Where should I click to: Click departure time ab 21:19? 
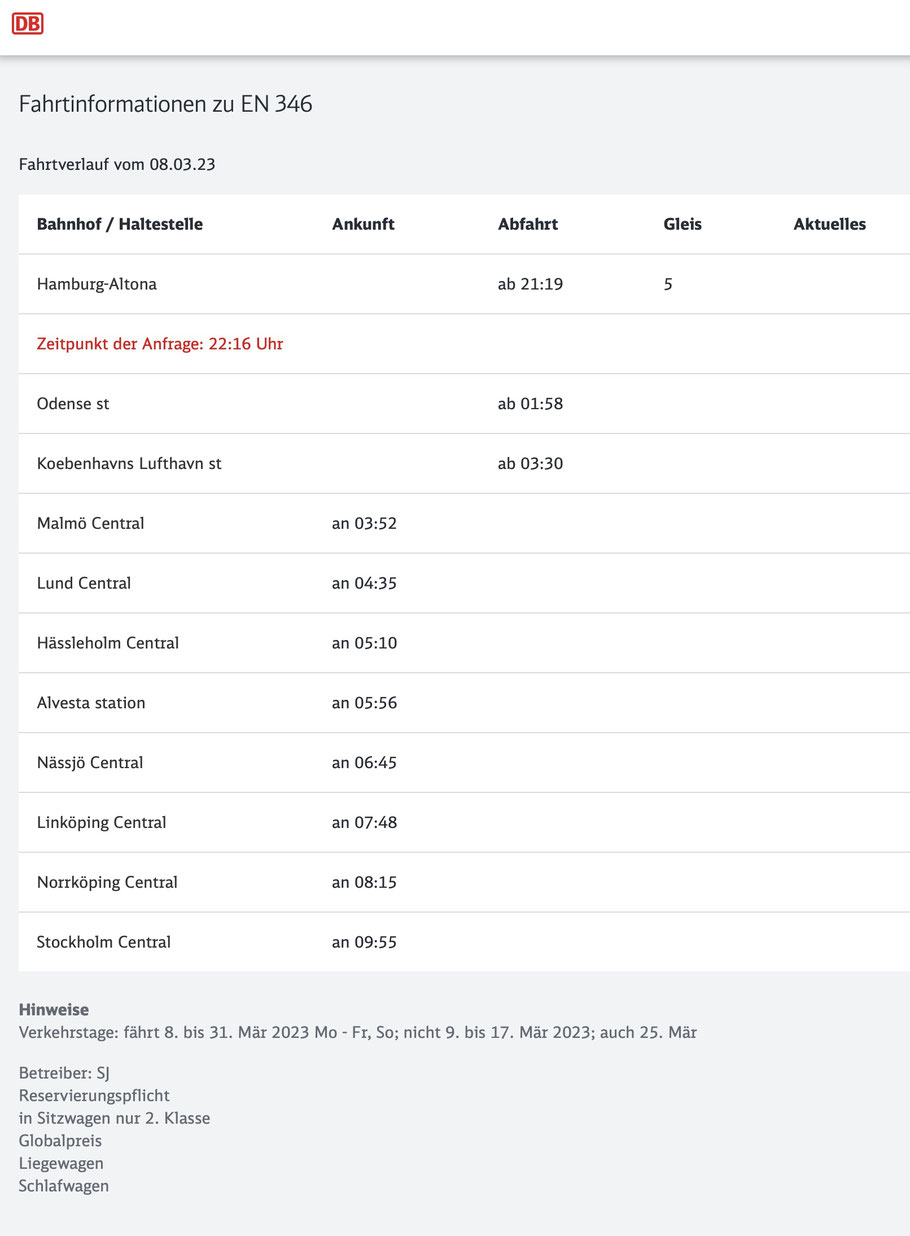tap(531, 284)
